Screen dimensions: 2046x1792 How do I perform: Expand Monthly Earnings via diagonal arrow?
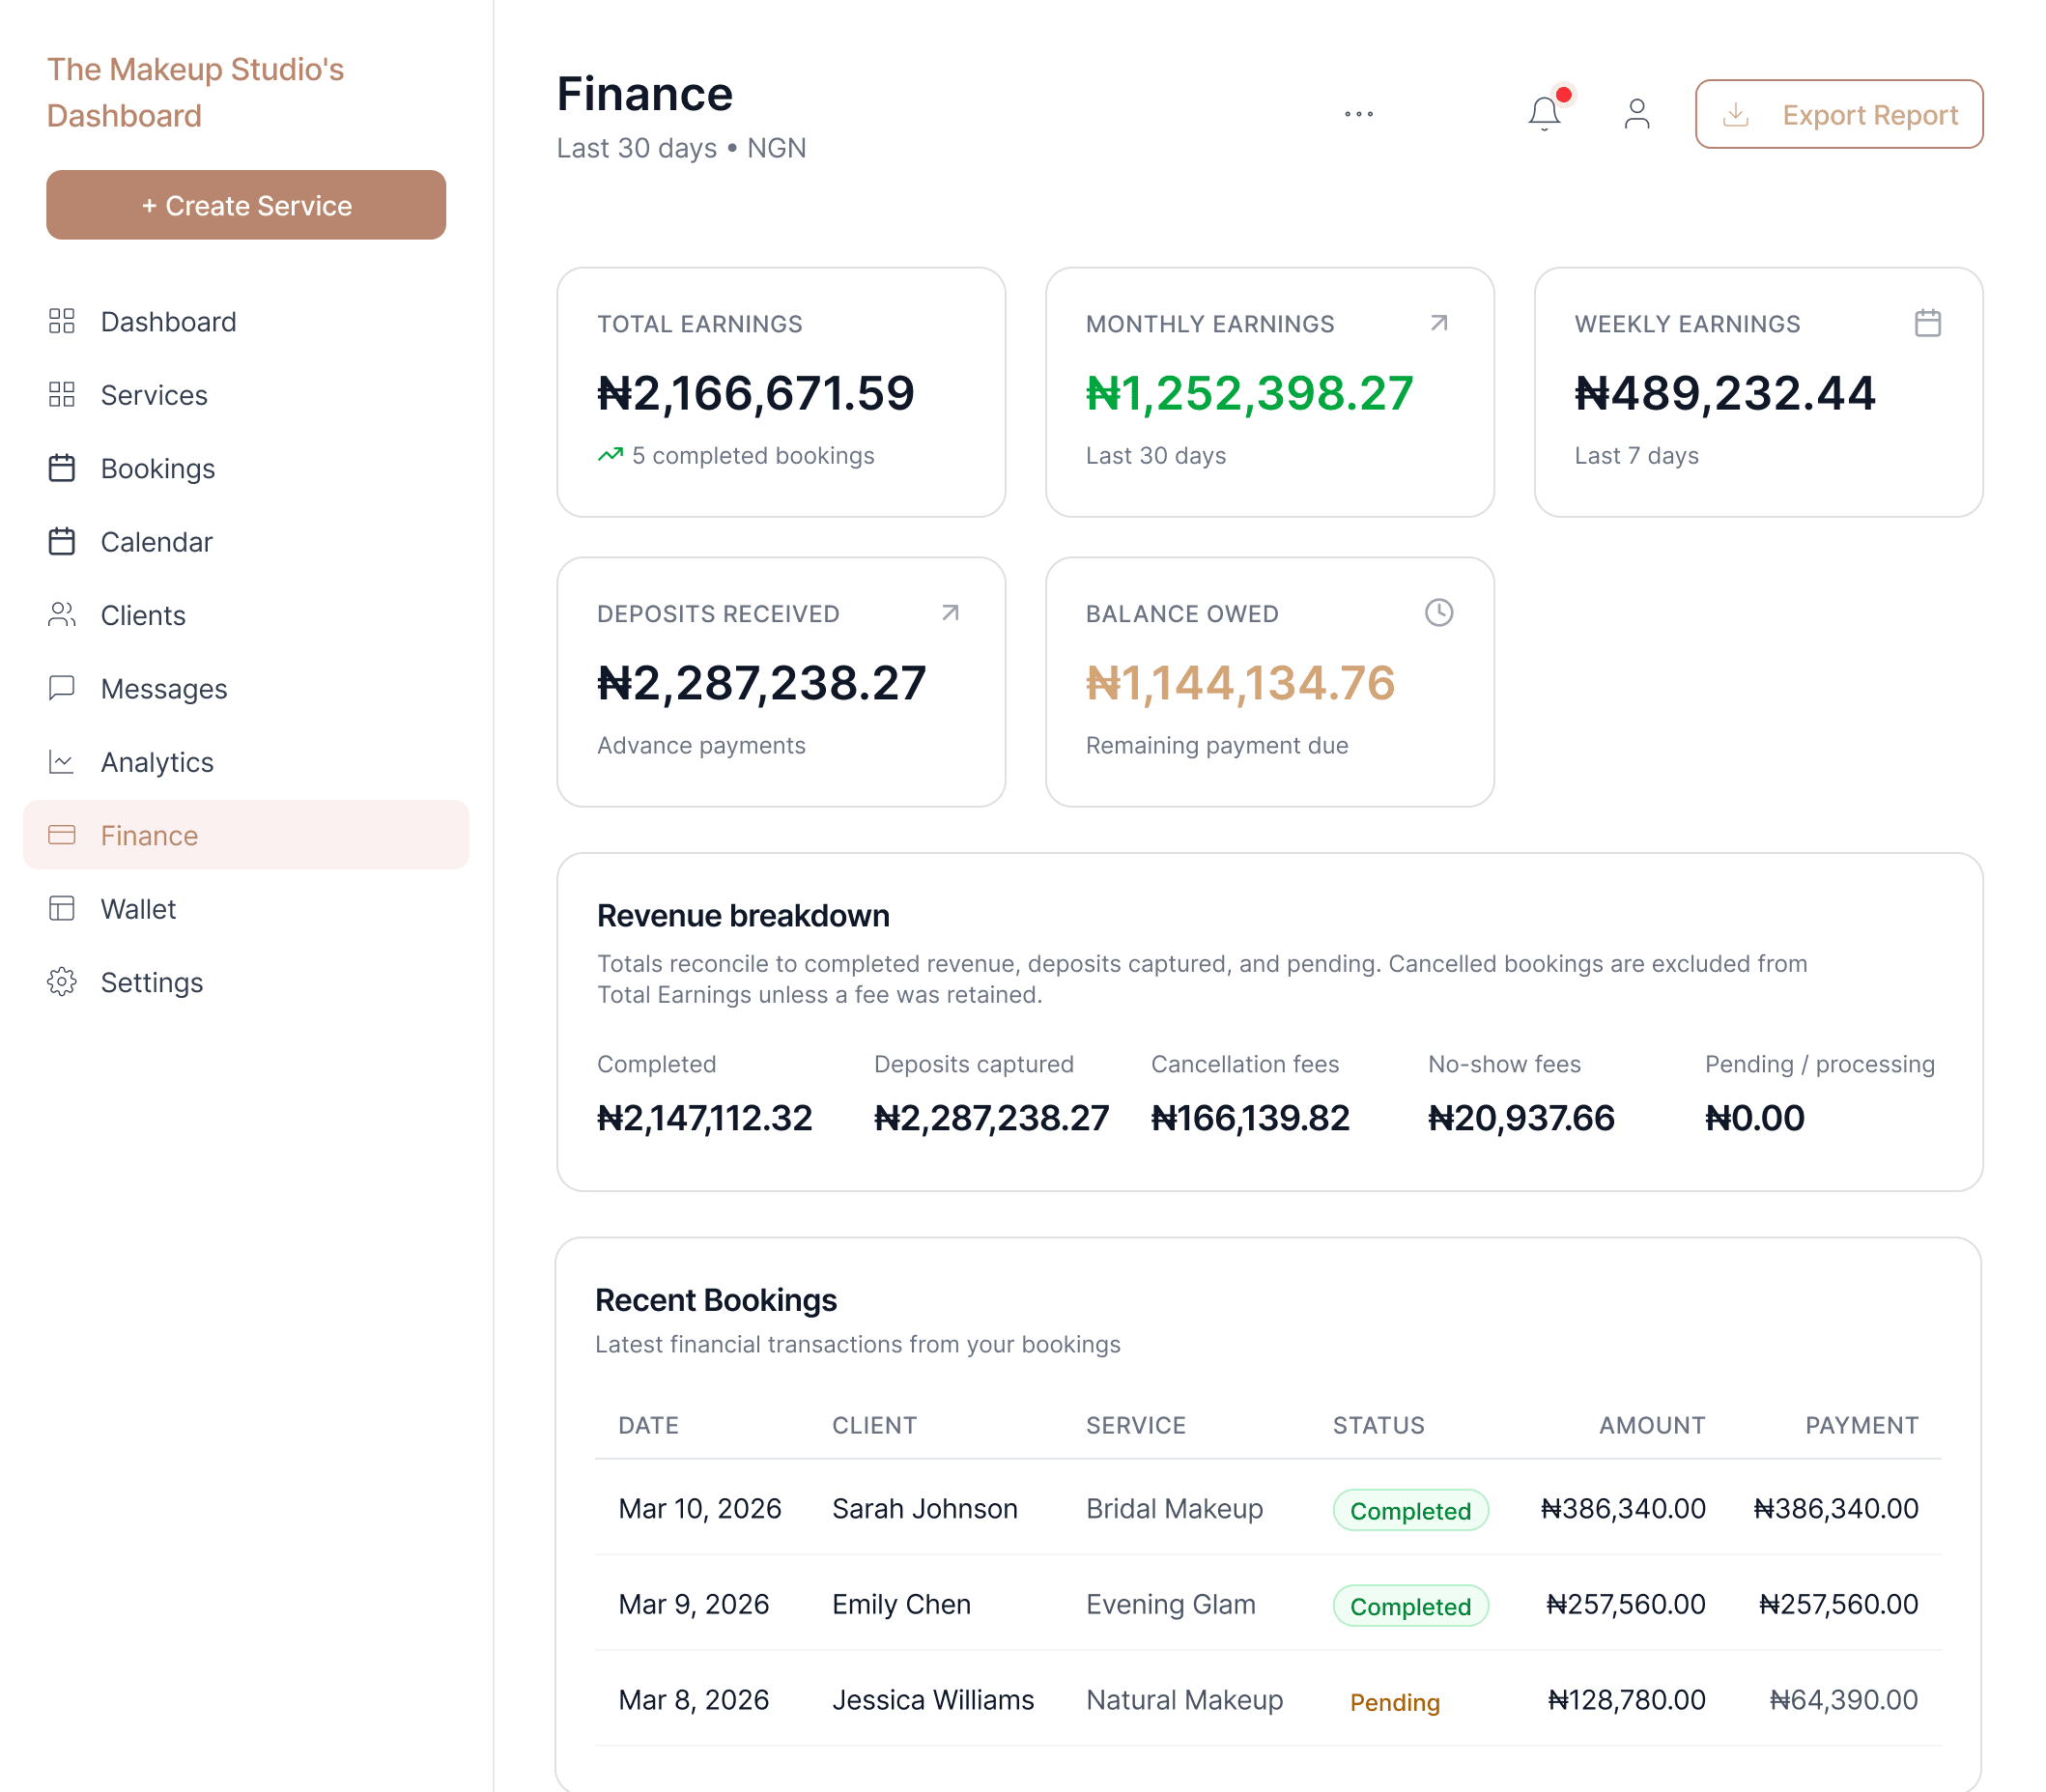coord(1438,322)
